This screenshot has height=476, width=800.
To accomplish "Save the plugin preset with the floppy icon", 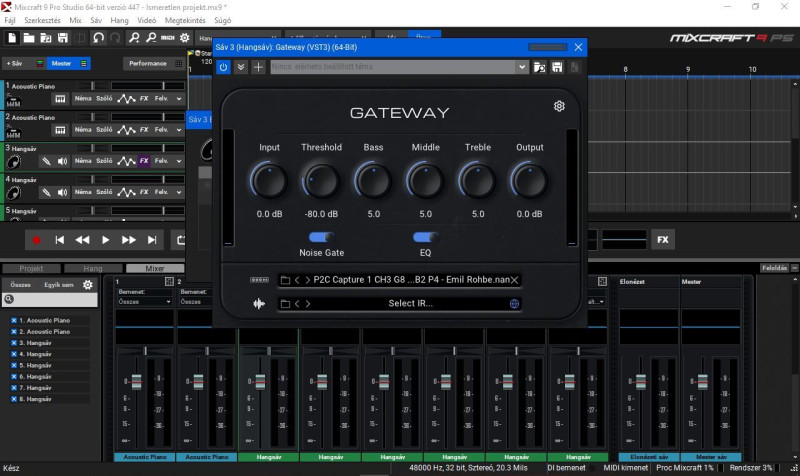I will click(557, 67).
